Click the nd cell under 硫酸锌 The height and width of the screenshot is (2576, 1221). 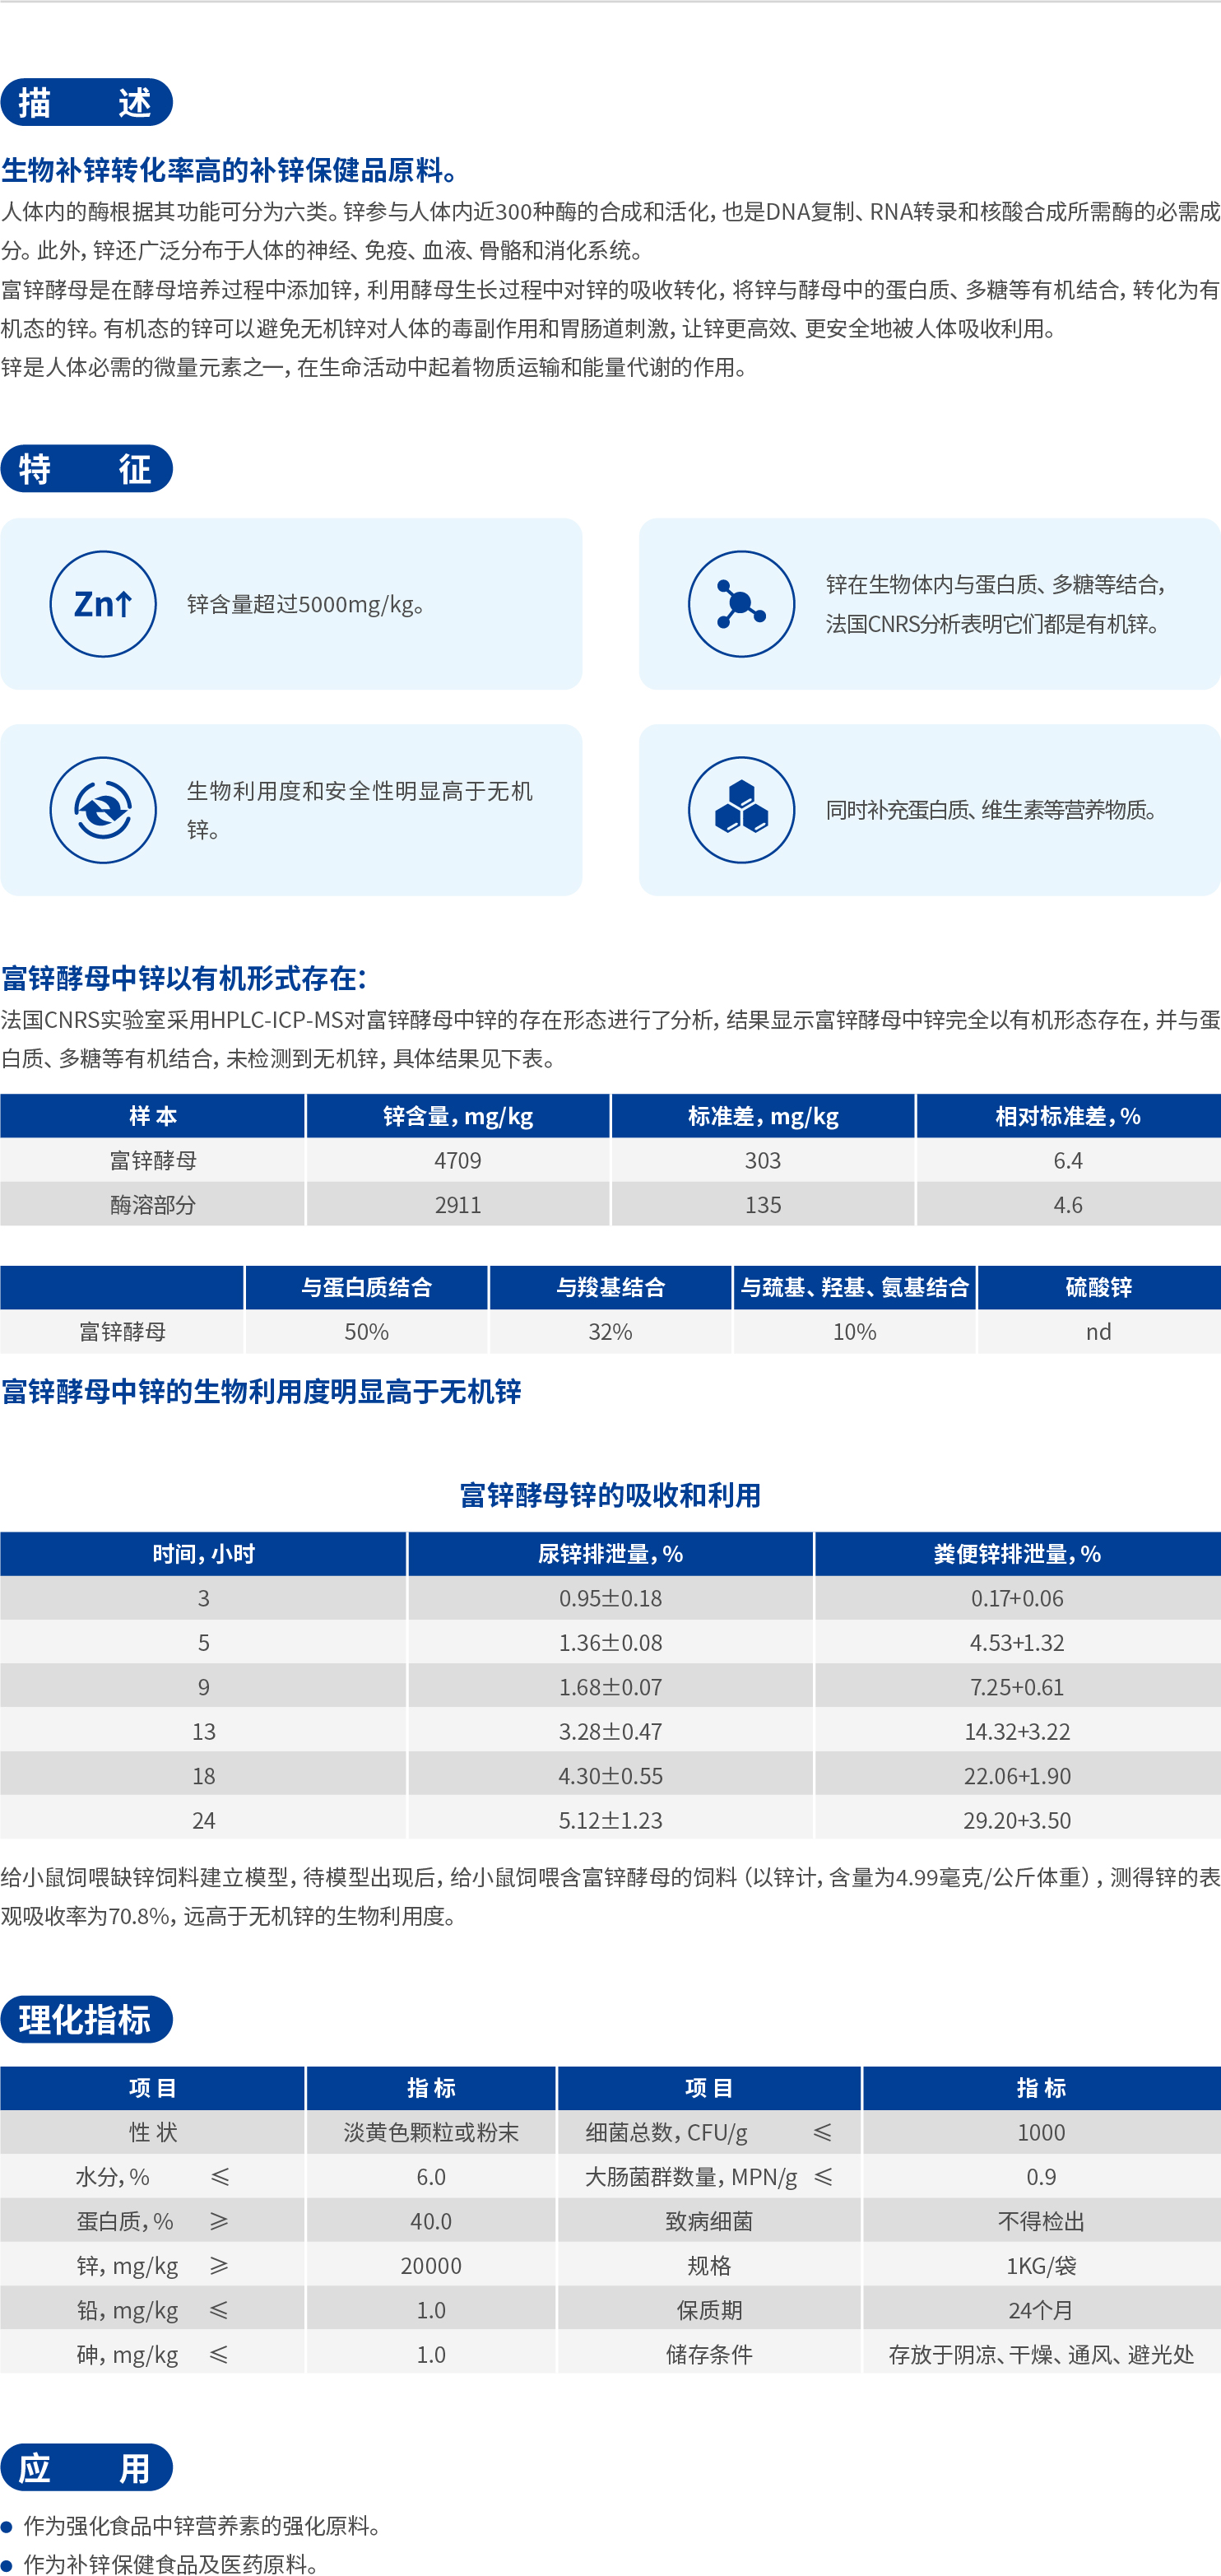[1099, 1332]
